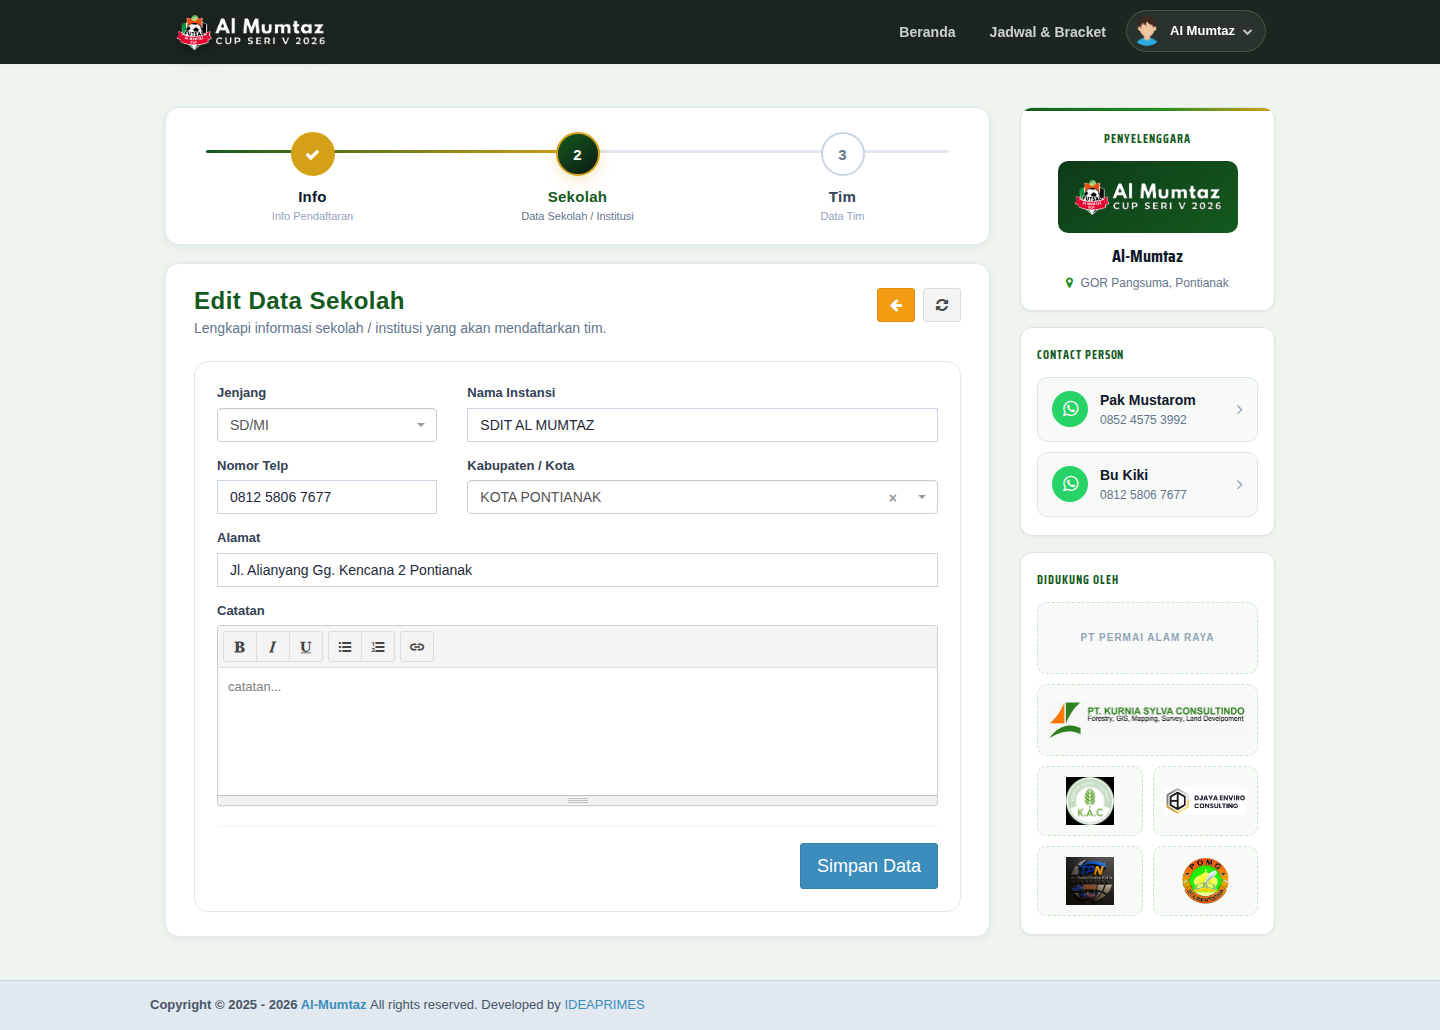Open Jadwal & Bracket page

tap(1048, 32)
